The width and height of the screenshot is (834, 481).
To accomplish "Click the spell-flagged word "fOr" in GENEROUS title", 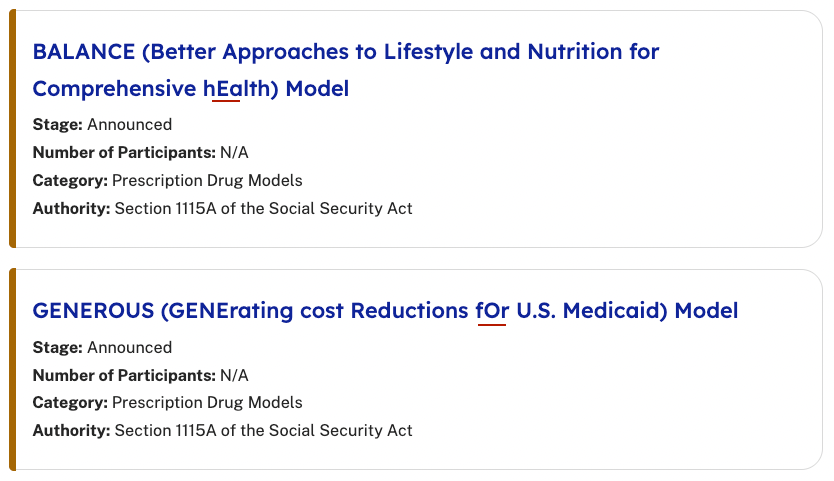I will coord(493,311).
